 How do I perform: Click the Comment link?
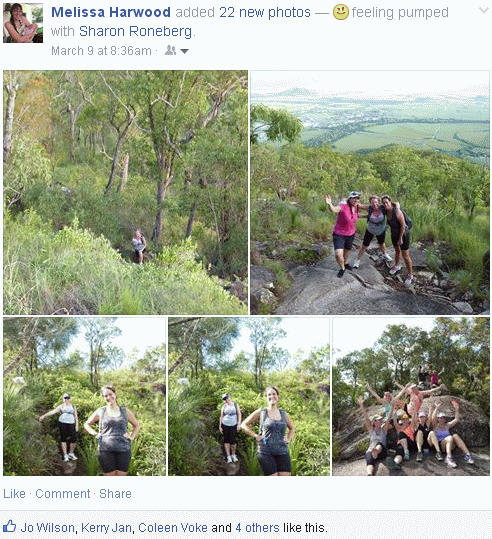(63, 494)
